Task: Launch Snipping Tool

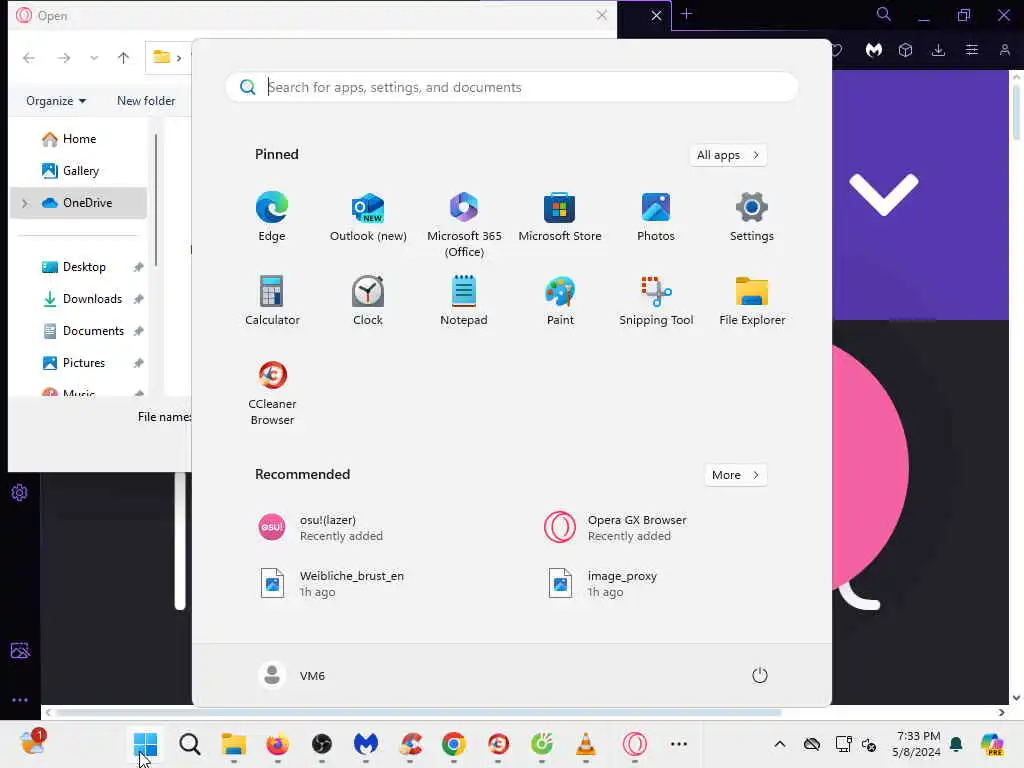Action: pos(656,300)
